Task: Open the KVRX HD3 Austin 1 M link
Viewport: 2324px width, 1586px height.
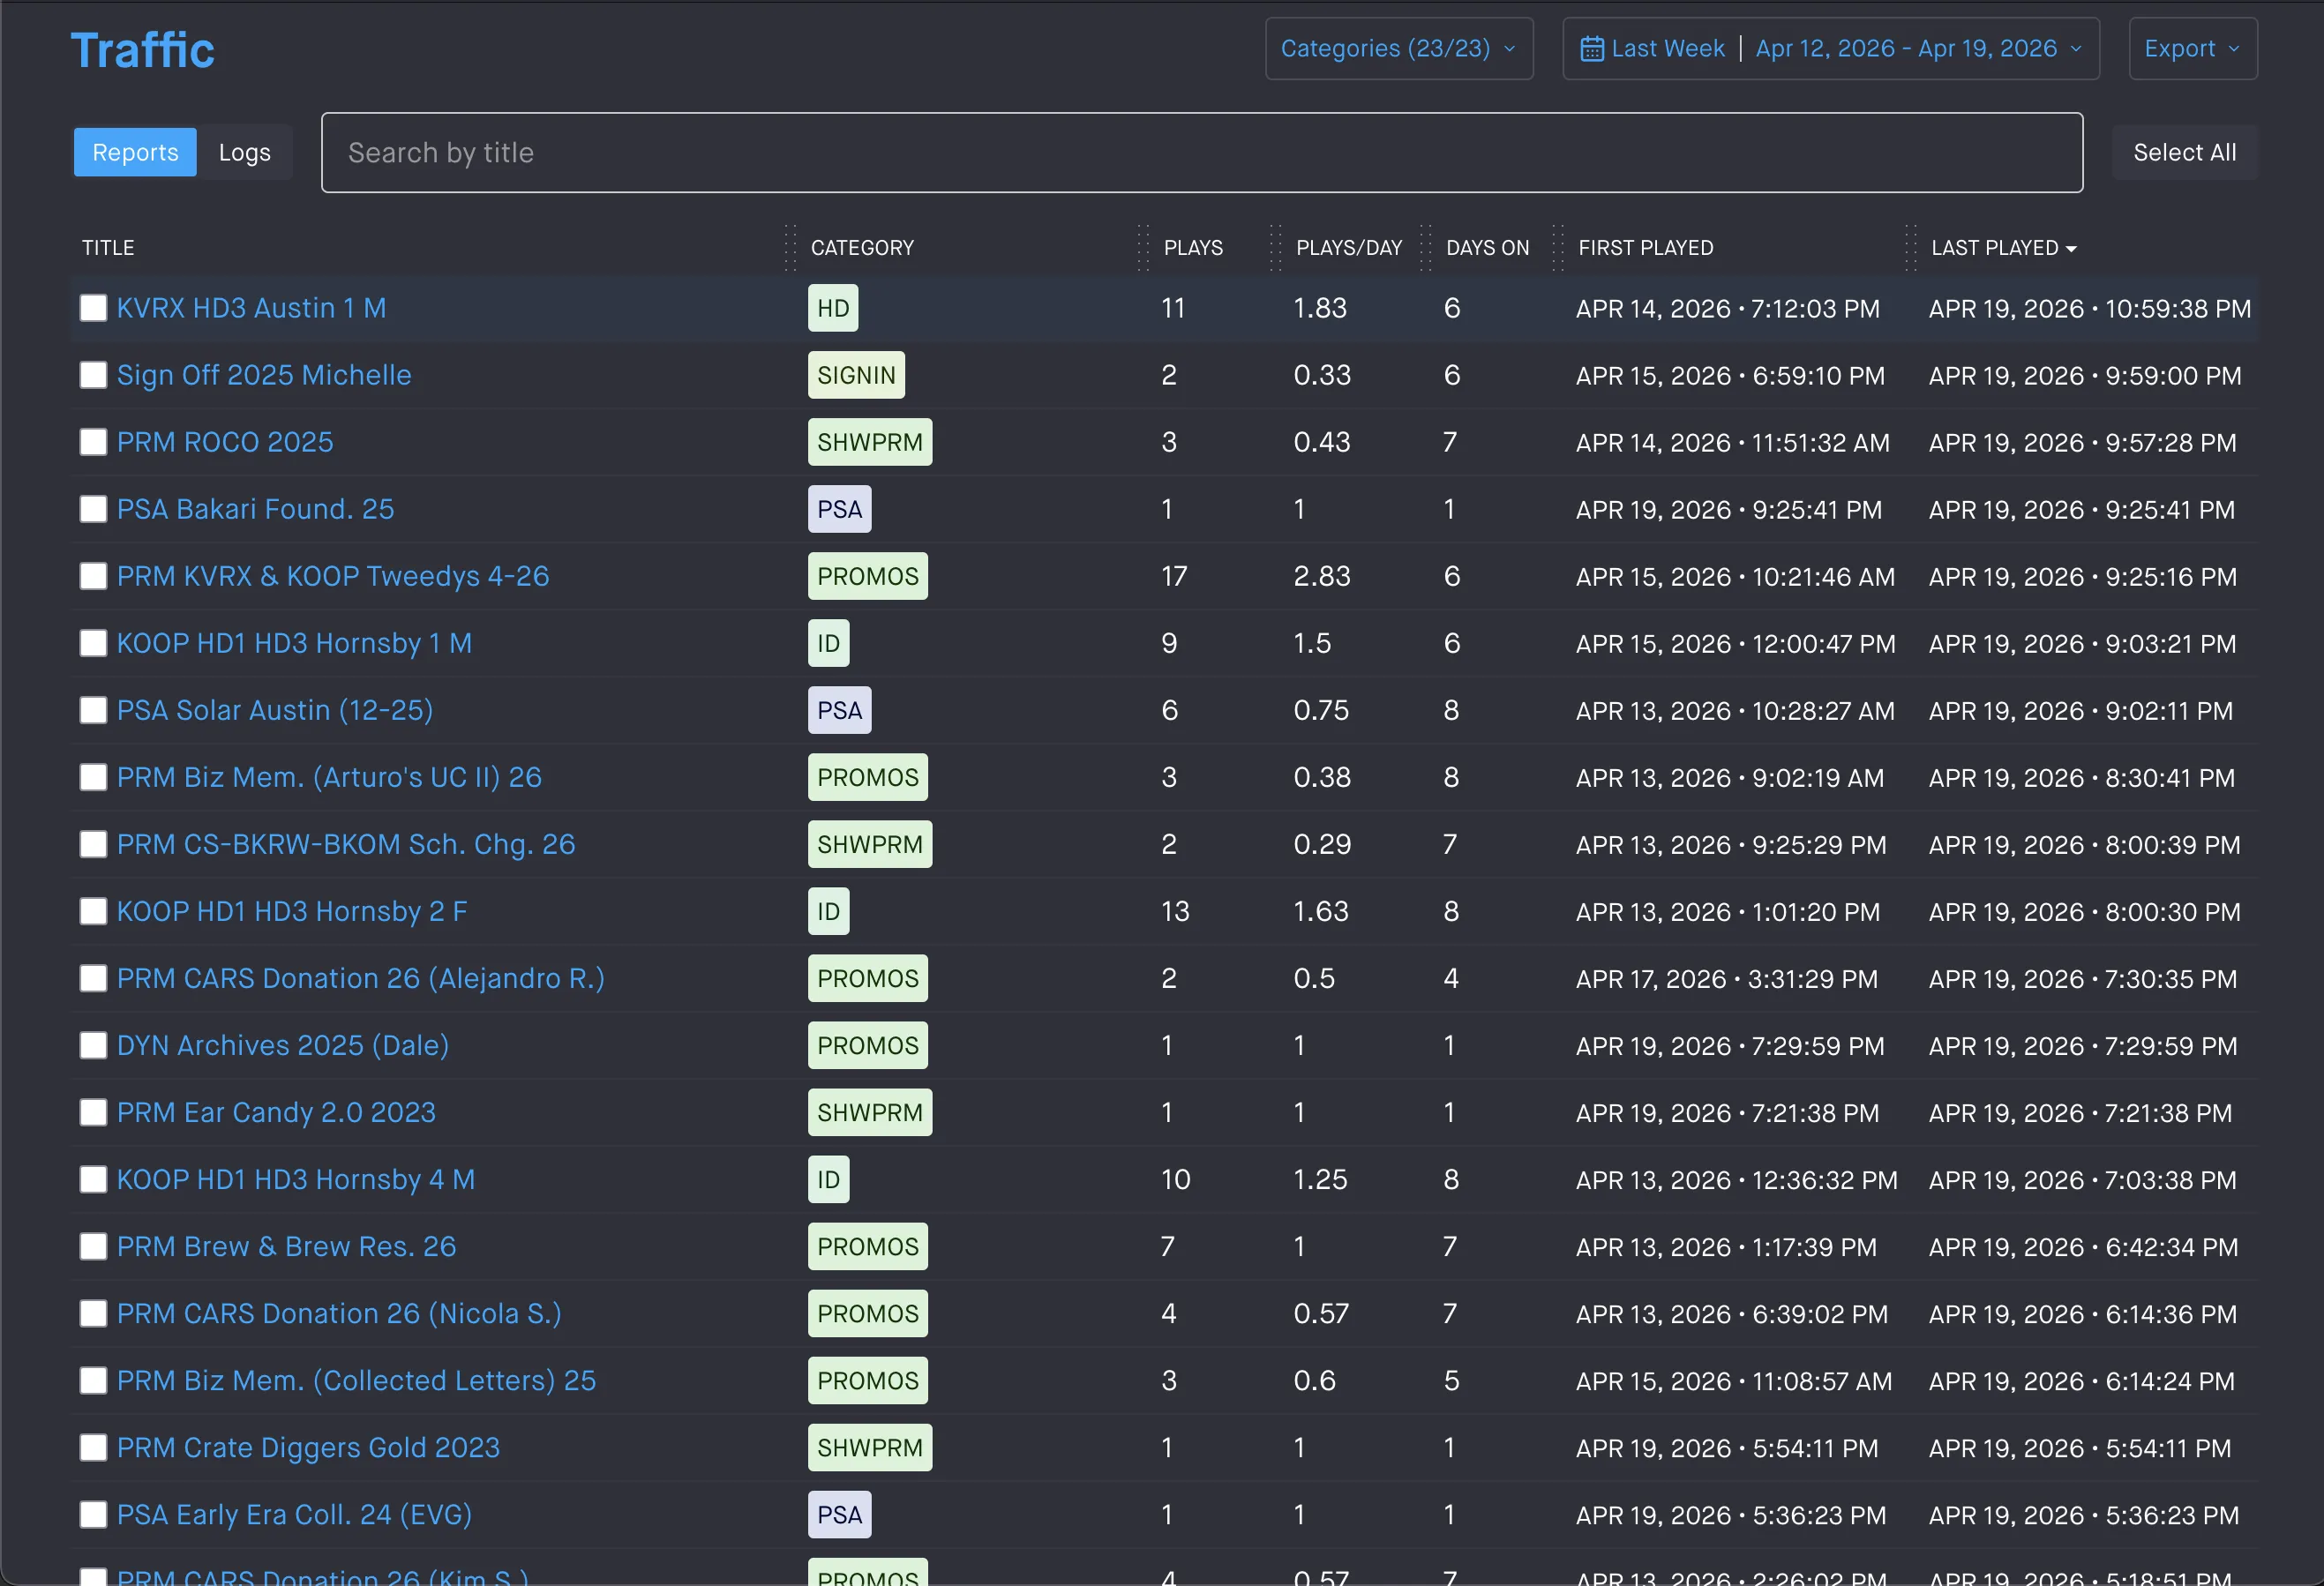Action: 251,308
